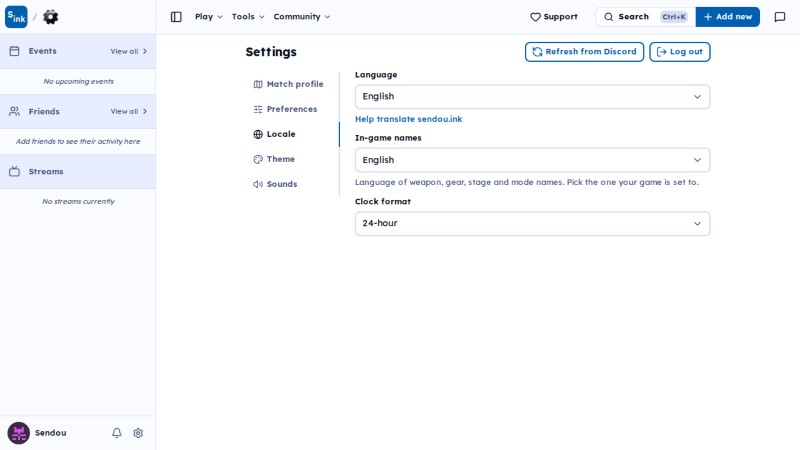
Task: Click View all for Events
Action: click(129, 52)
